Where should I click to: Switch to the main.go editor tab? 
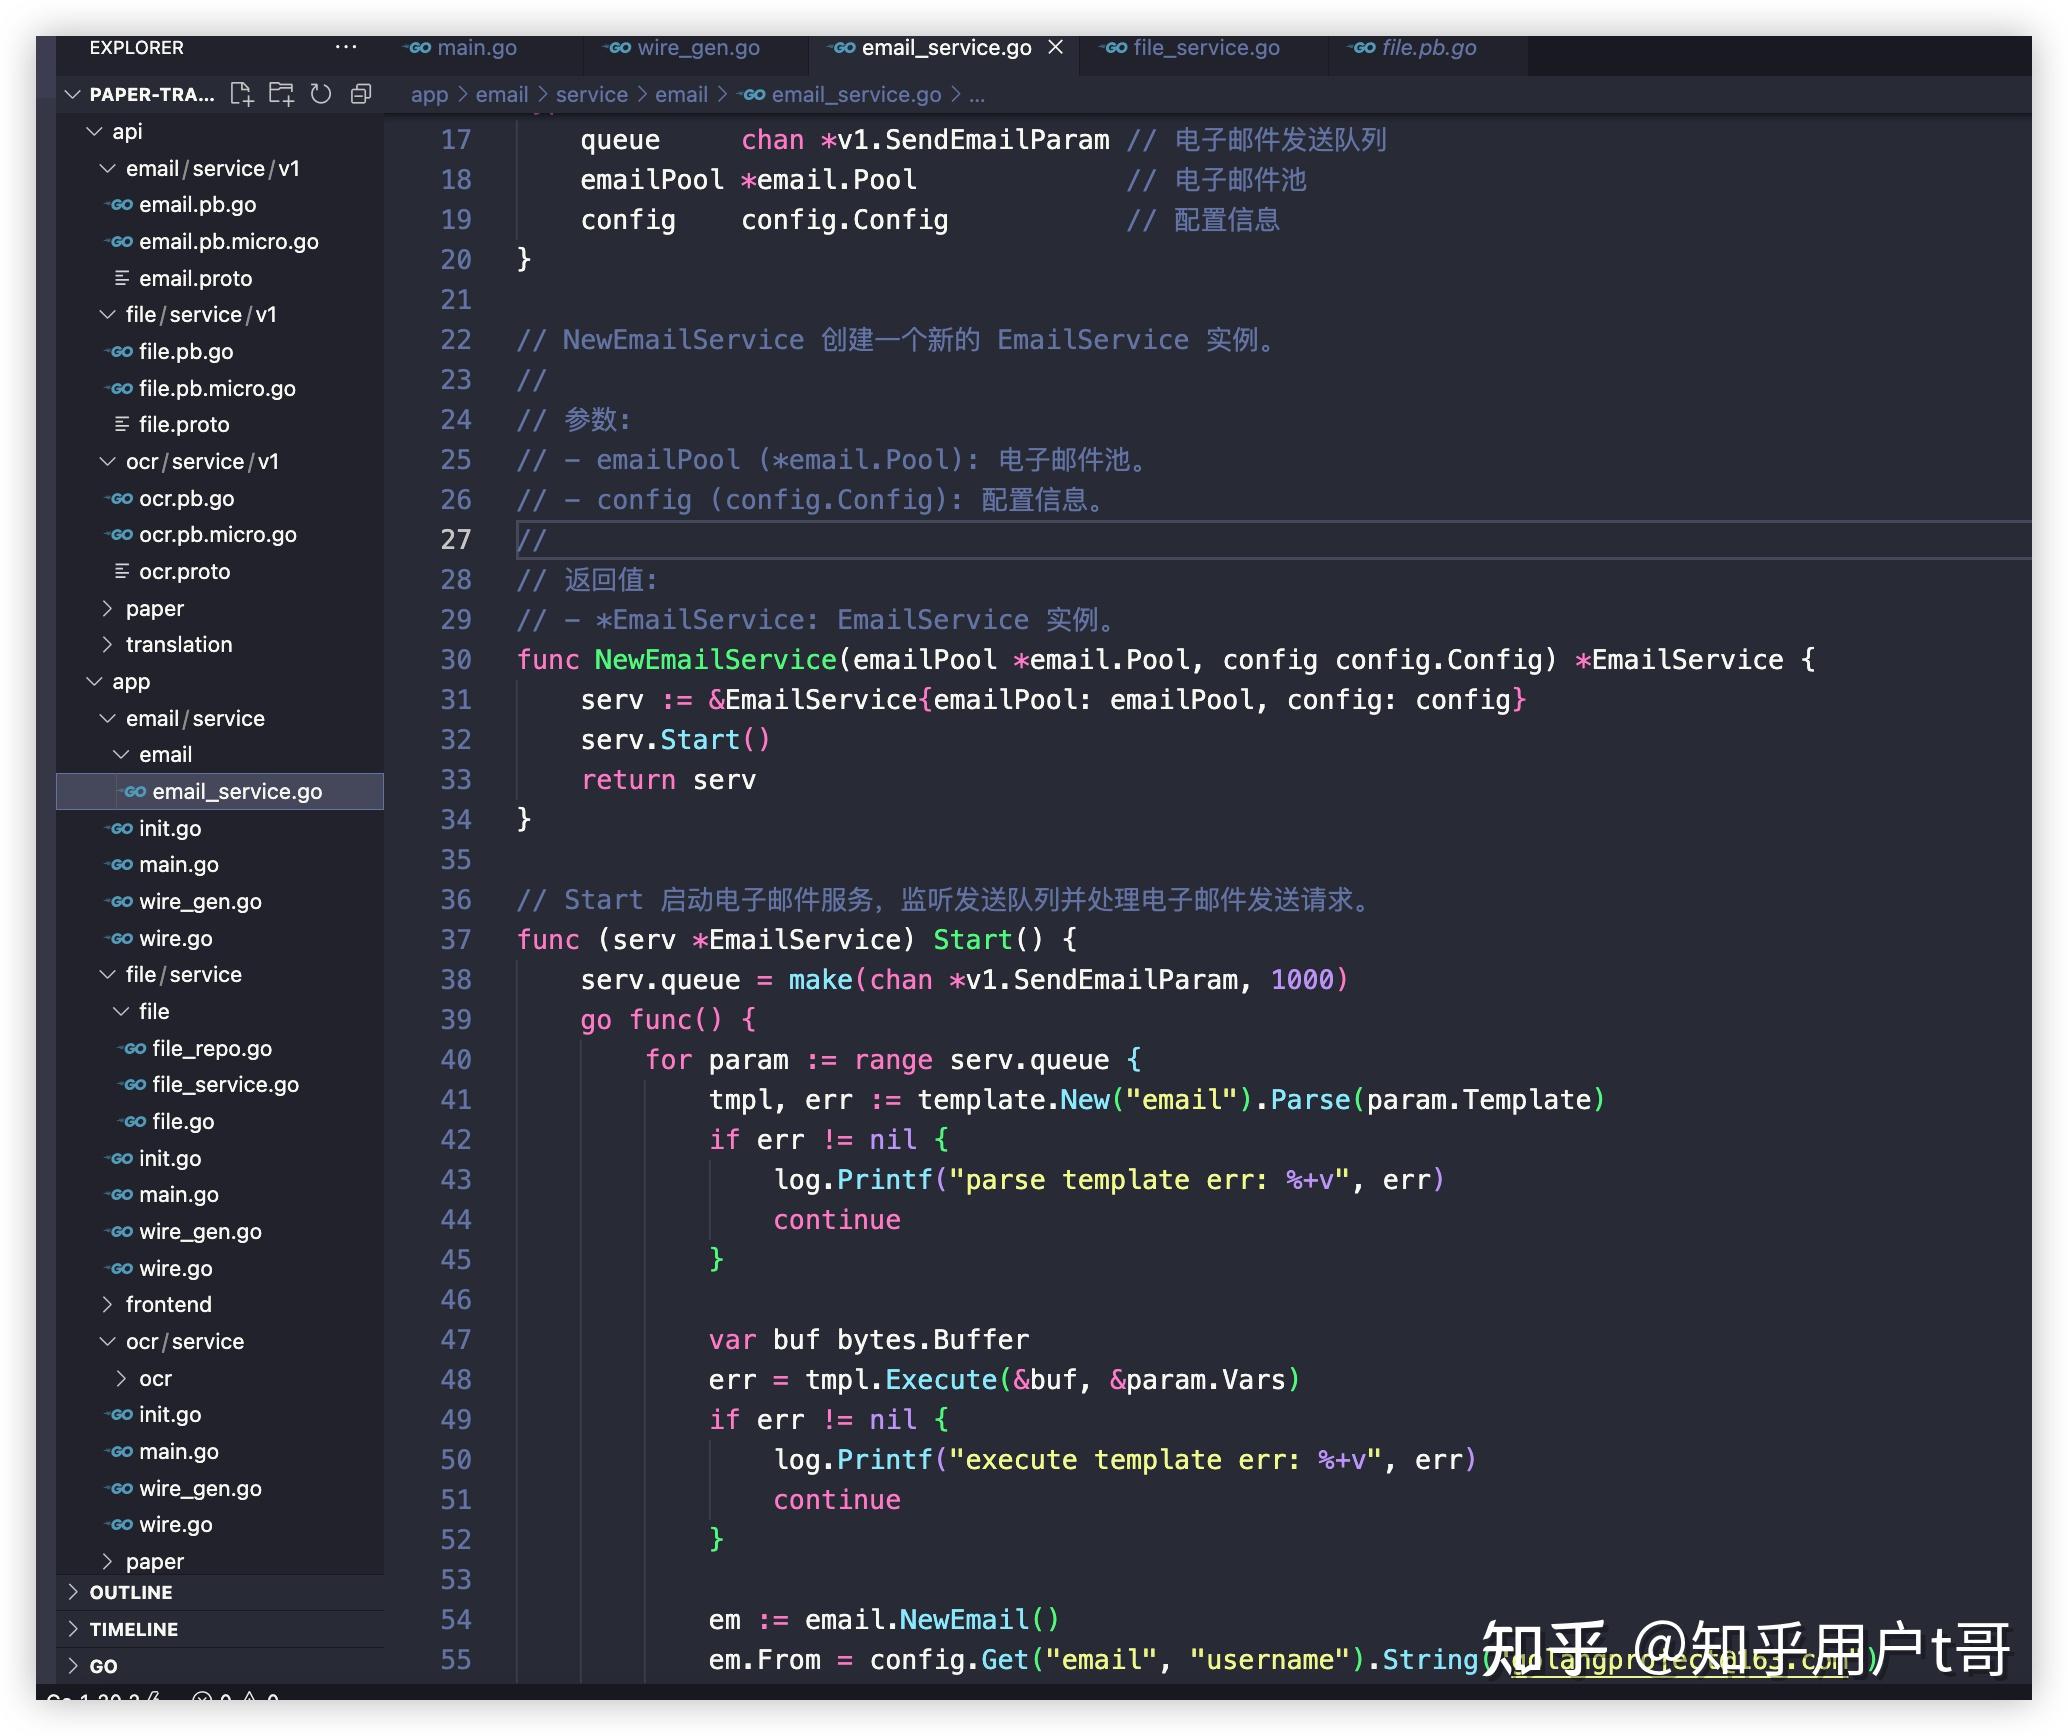[476, 47]
